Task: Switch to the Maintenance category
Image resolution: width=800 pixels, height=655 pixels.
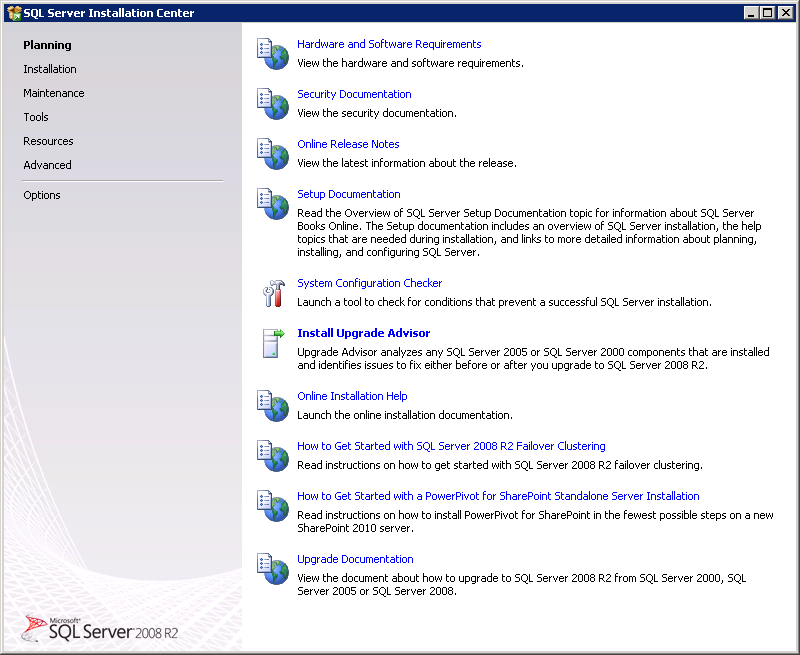Action: point(54,93)
